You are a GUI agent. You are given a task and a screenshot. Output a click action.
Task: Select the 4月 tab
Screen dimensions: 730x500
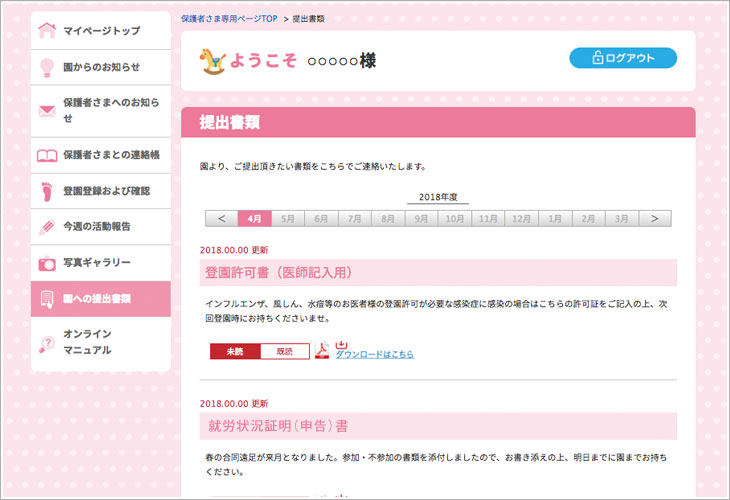[255, 218]
